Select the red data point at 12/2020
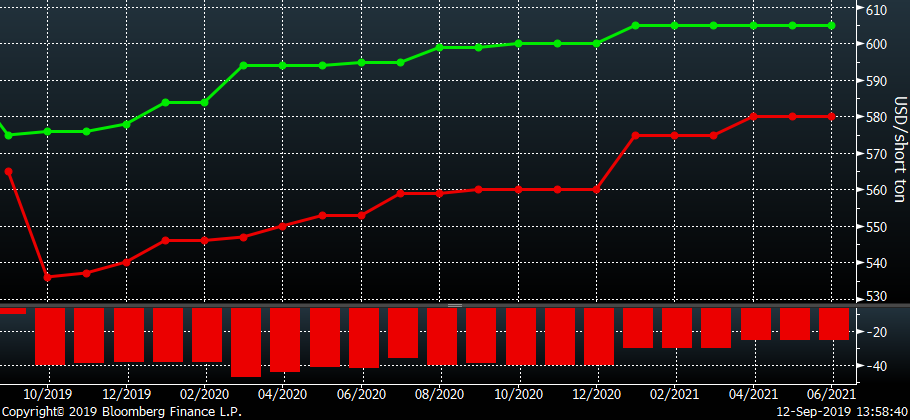 point(596,189)
